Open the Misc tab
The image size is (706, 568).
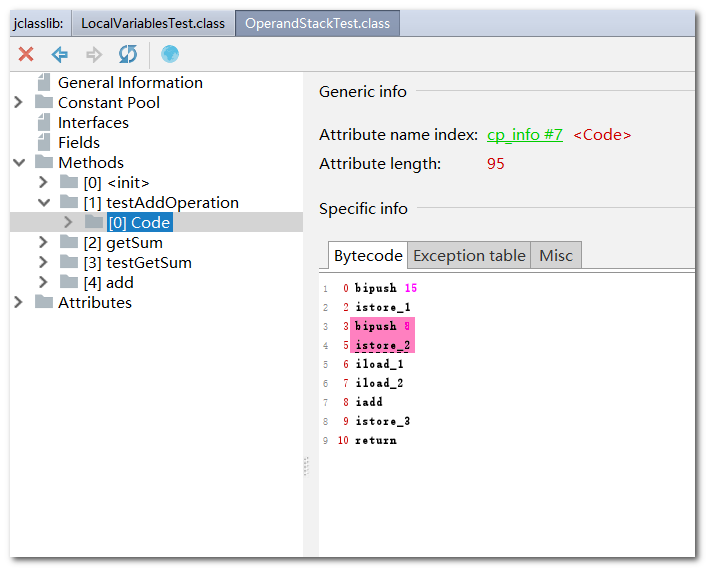(556, 256)
